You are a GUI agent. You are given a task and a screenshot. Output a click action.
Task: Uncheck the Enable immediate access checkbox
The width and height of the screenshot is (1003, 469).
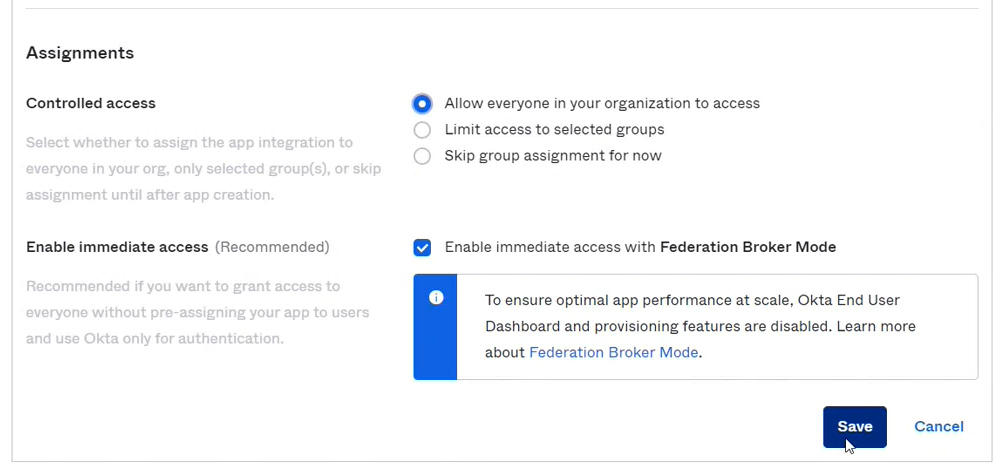click(x=422, y=247)
